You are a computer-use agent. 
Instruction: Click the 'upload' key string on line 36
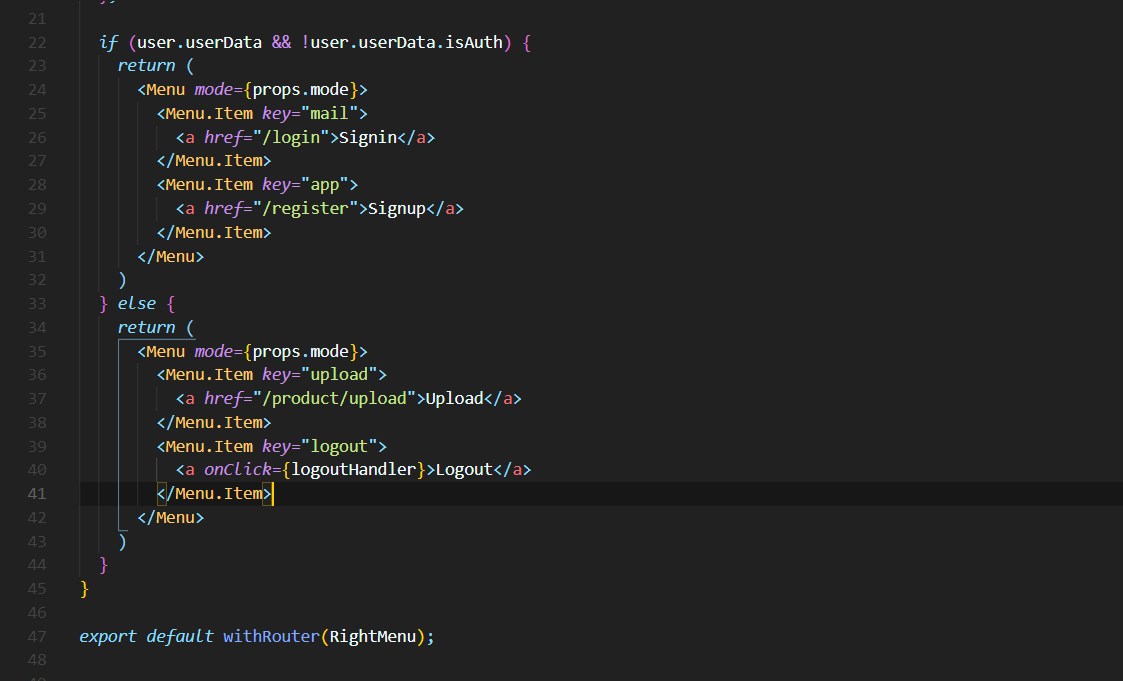click(339, 375)
